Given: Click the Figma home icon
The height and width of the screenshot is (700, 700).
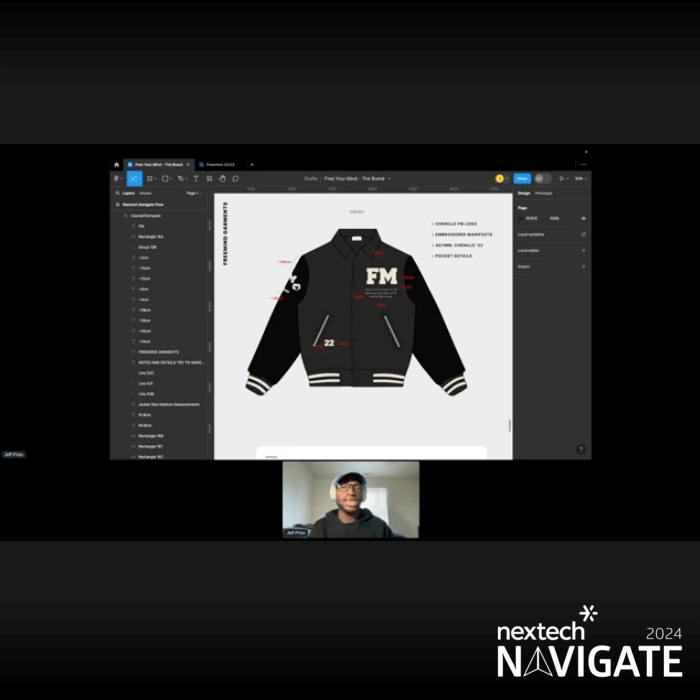Looking at the screenshot, I should 116,164.
